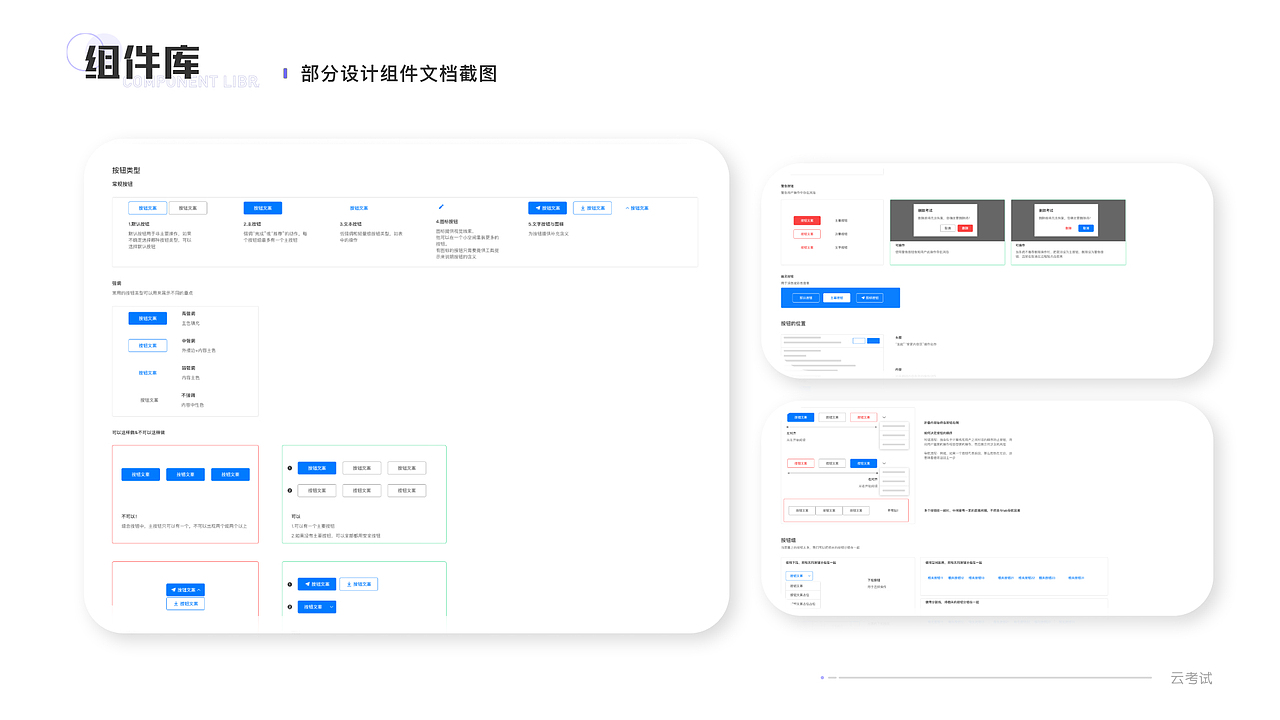Click the caret text button in 常规按钮 row
Viewport: 1280px width, 720px height.
pyautogui.click(x=637, y=208)
